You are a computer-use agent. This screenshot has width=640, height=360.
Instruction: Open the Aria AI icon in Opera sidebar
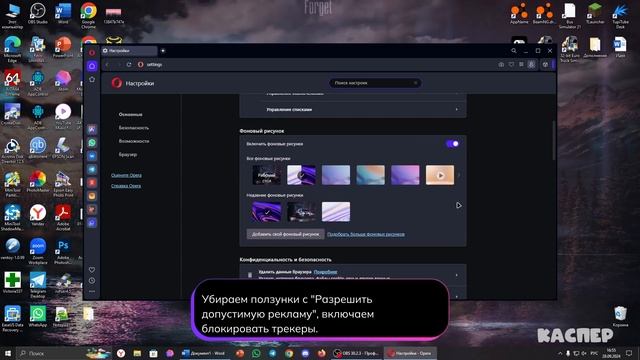coord(92,129)
